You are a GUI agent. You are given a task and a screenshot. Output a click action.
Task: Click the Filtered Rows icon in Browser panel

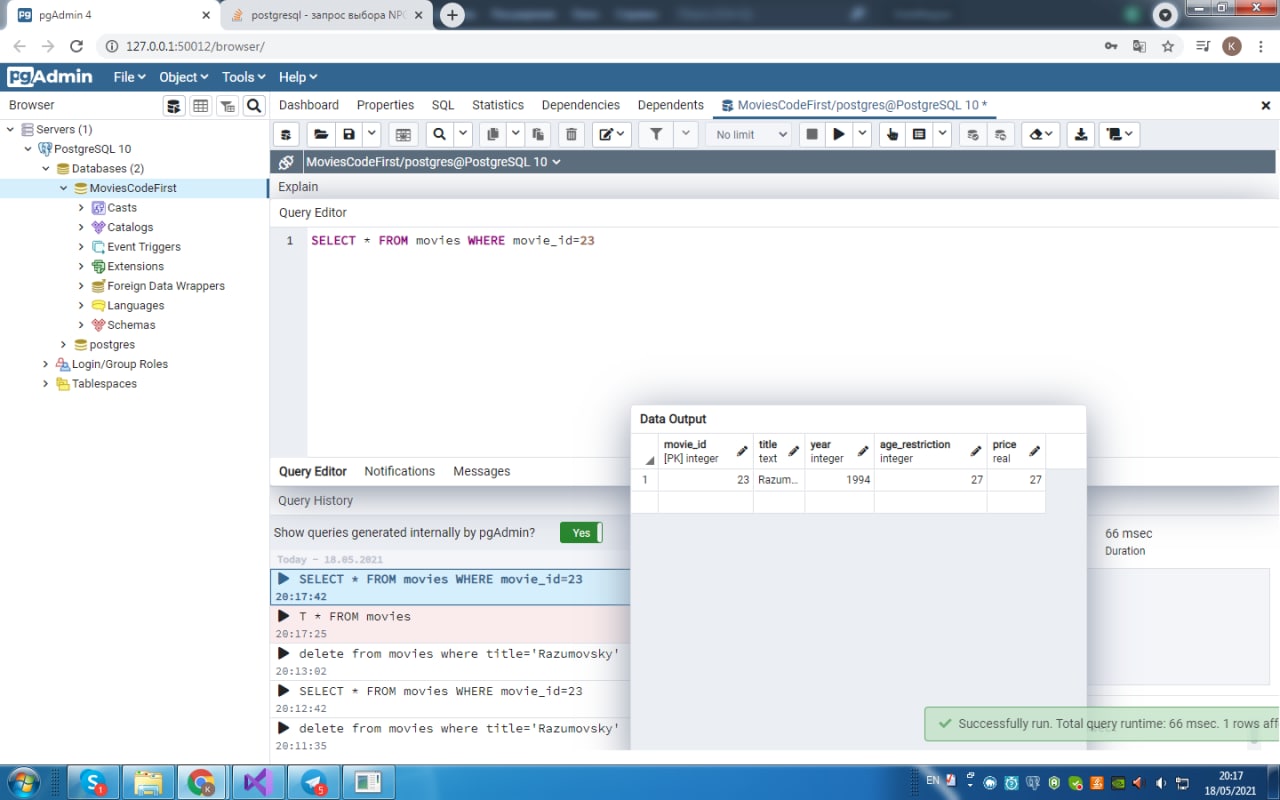[228, 106]
